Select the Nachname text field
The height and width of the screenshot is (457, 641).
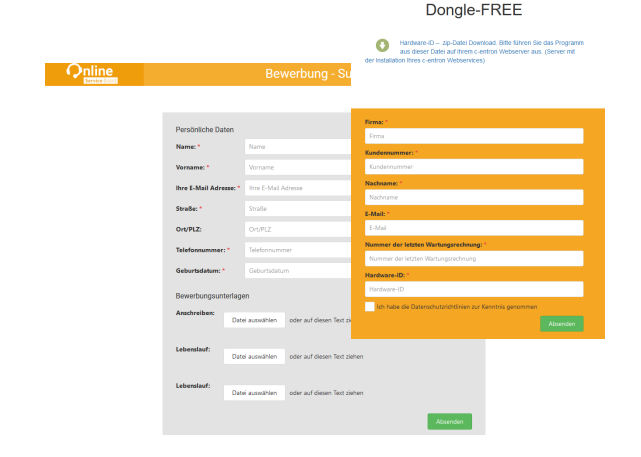click(474, 198)
